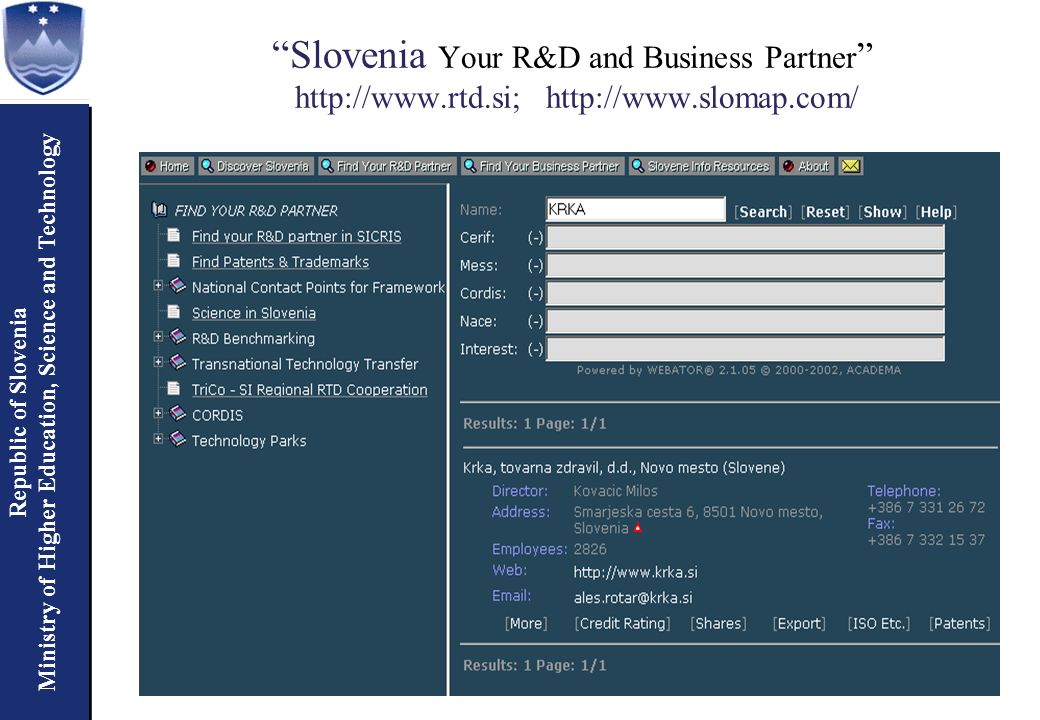Click red map marker icon after Slovenia address

pos(637,528)
